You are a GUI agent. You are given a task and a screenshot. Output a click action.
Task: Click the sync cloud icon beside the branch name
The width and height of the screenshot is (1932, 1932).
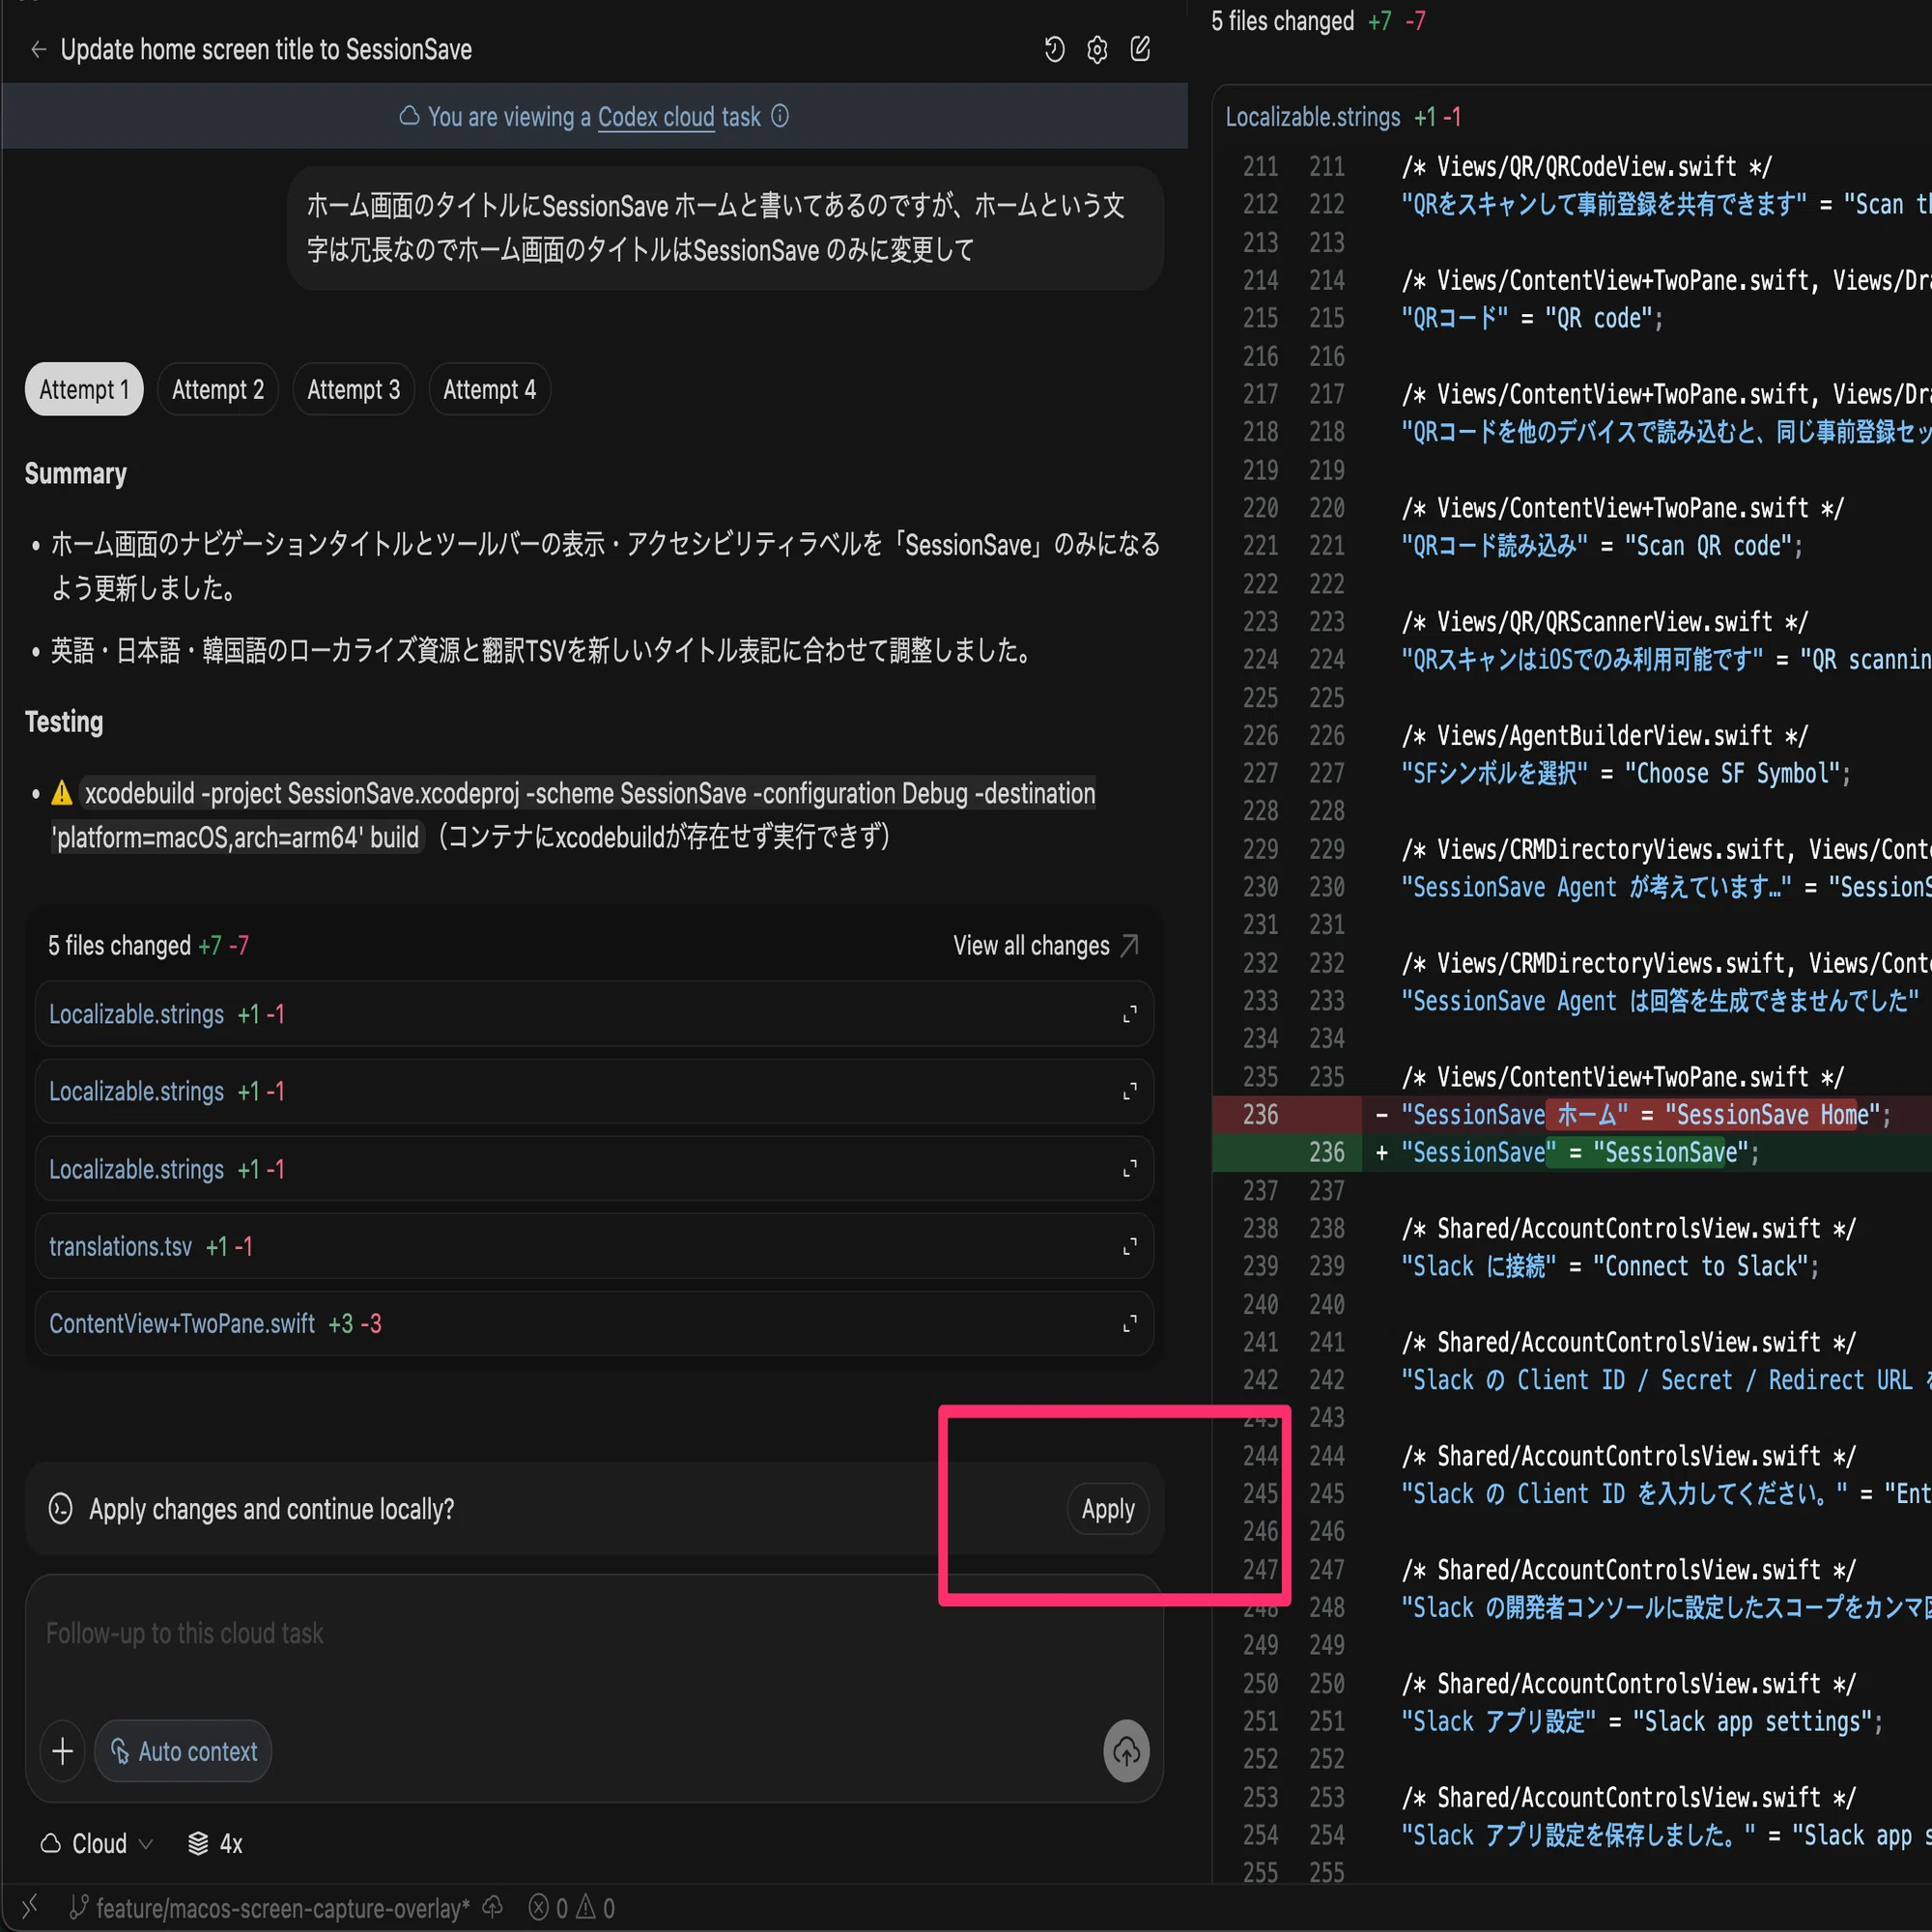493,1907
